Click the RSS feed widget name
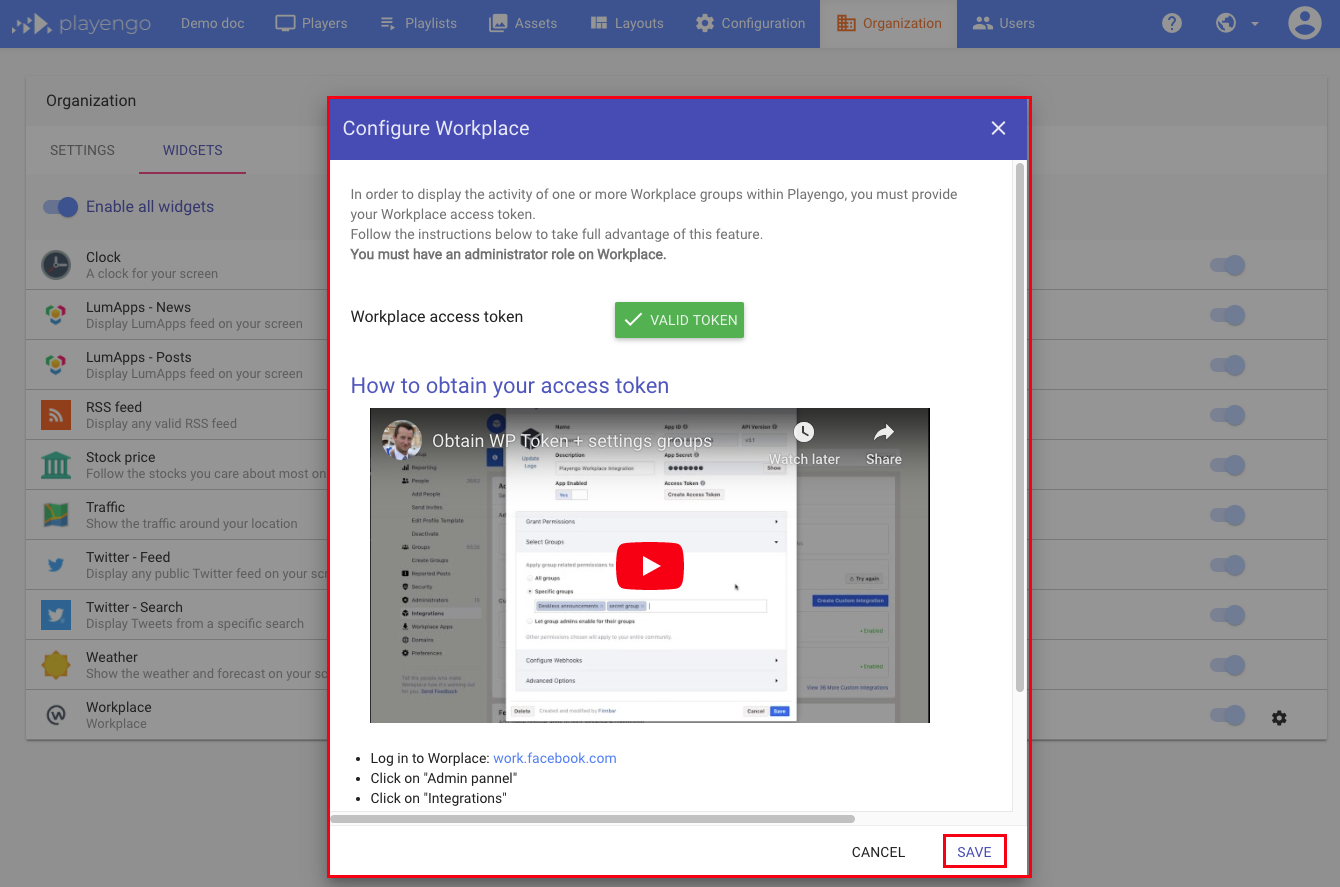The height and width of the screenshot is (887, 1340). coord(114,407)
